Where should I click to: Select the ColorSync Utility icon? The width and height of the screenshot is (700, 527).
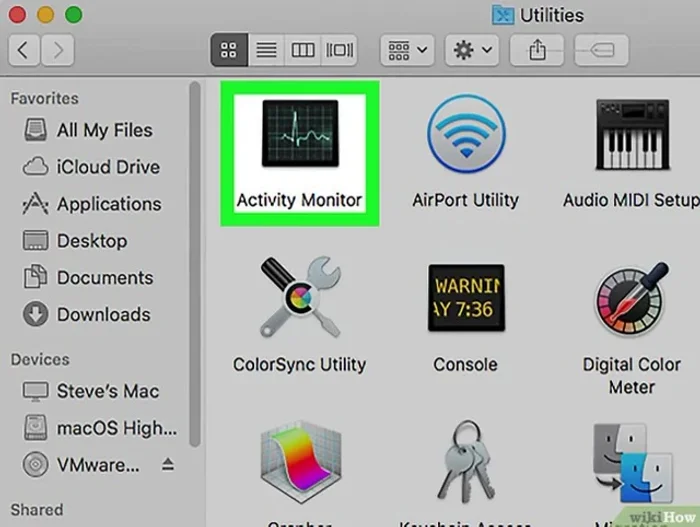click(x=300, y=297)
